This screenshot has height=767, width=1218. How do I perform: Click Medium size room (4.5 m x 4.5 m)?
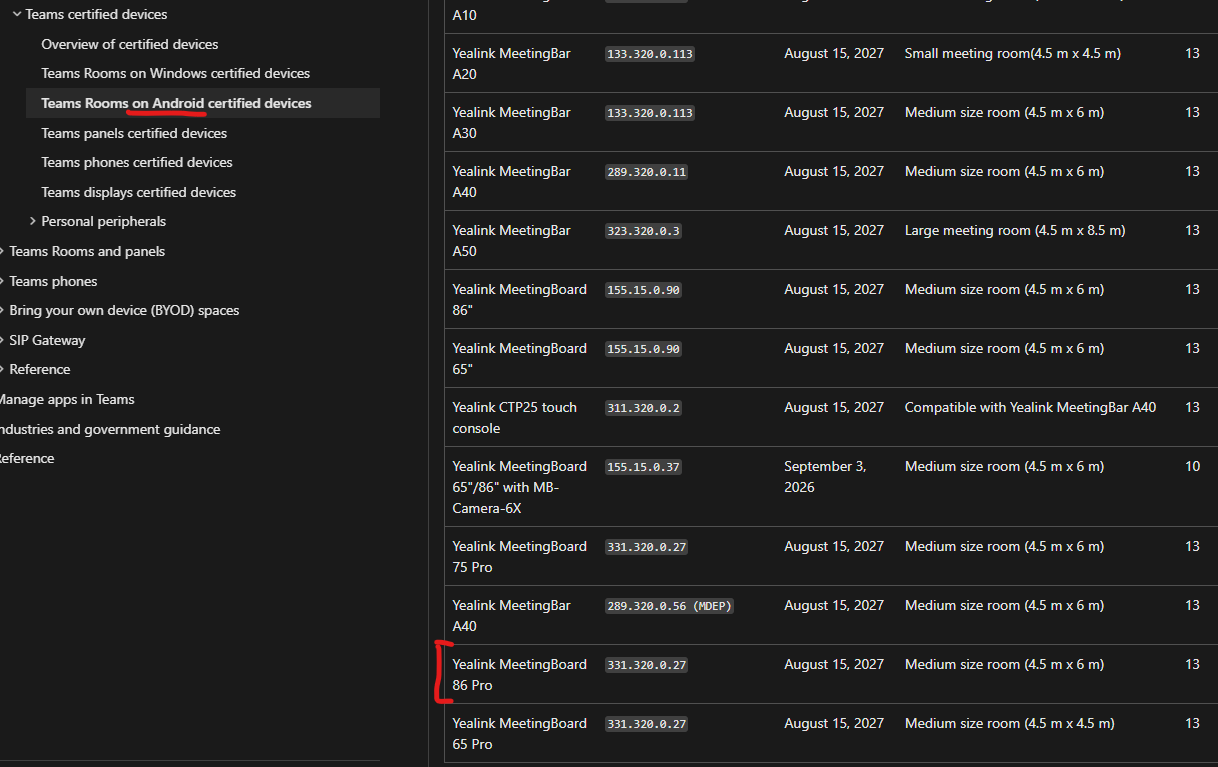tap(1009, 723)
